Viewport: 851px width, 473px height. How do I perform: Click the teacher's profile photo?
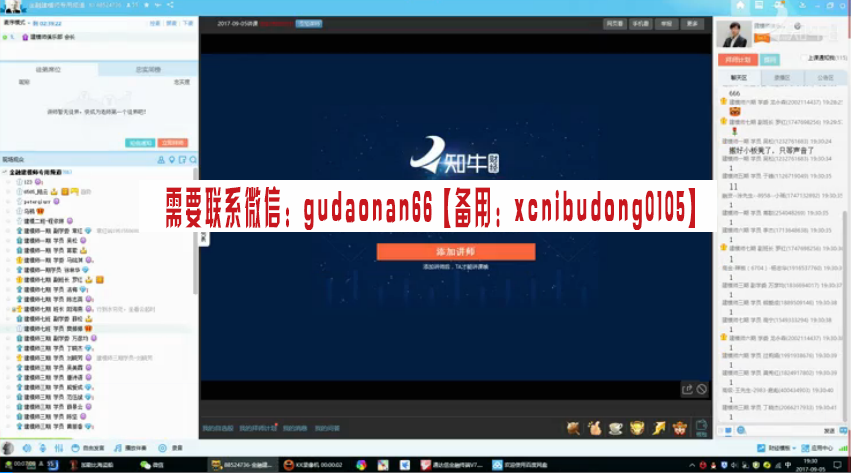[x=734, y=34]
